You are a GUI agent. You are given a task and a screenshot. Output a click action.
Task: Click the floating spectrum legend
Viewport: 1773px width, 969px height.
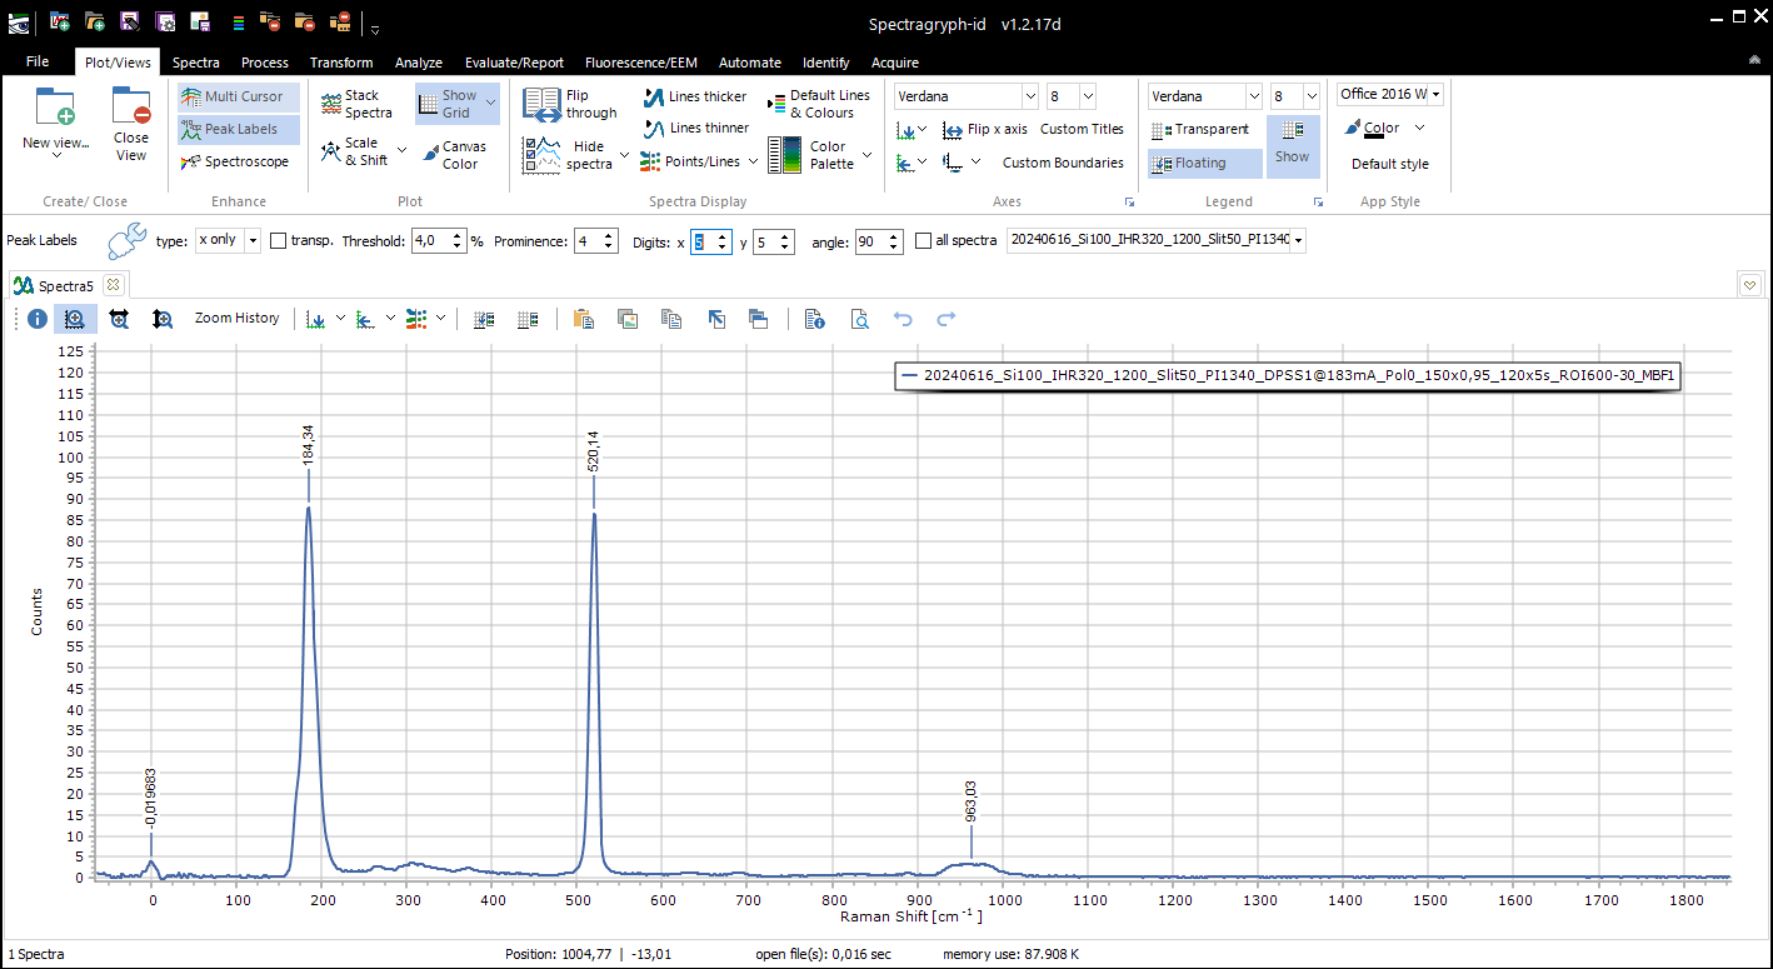tap(1287, 376)
